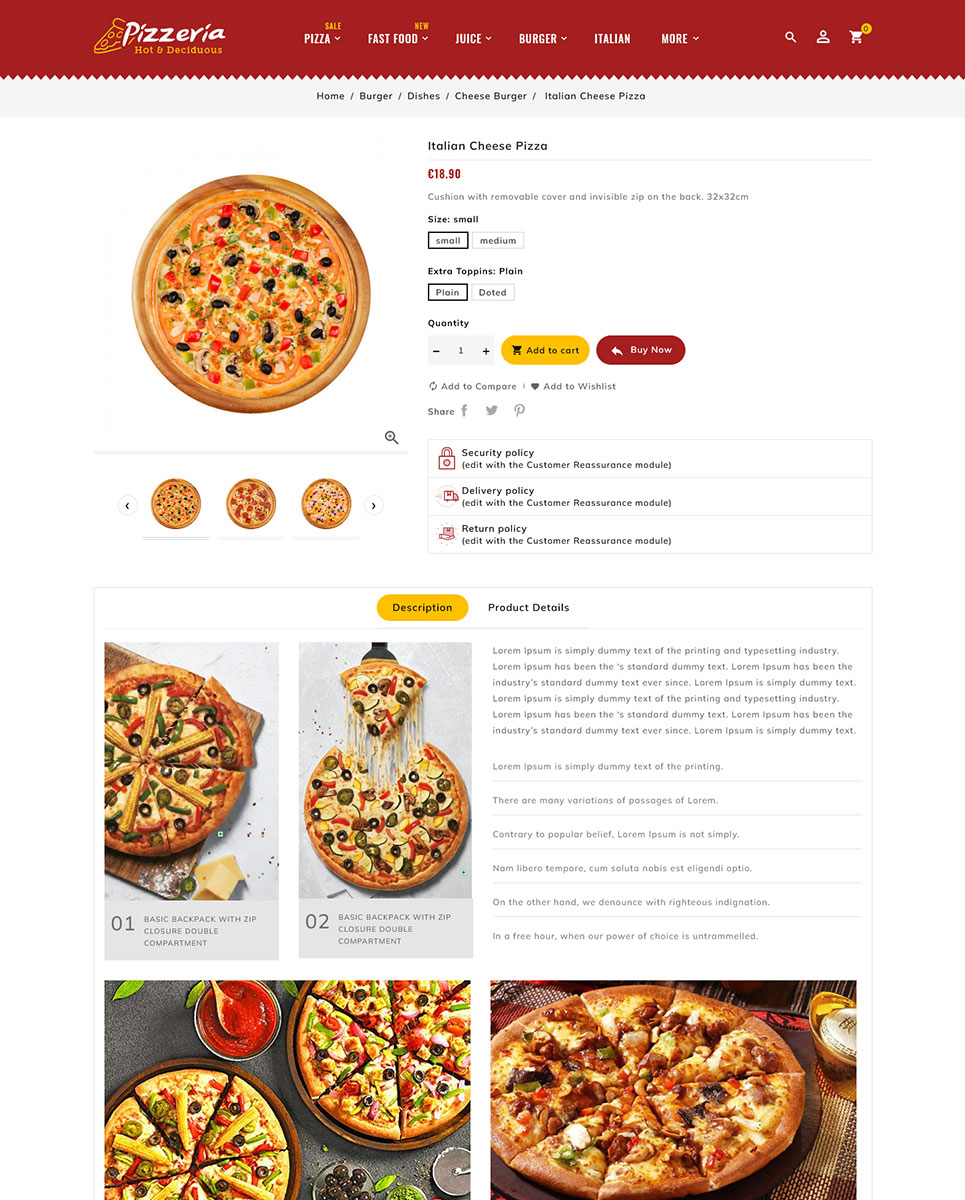Share on Twitter icon
965x1200 pixels.
(492, 411)
